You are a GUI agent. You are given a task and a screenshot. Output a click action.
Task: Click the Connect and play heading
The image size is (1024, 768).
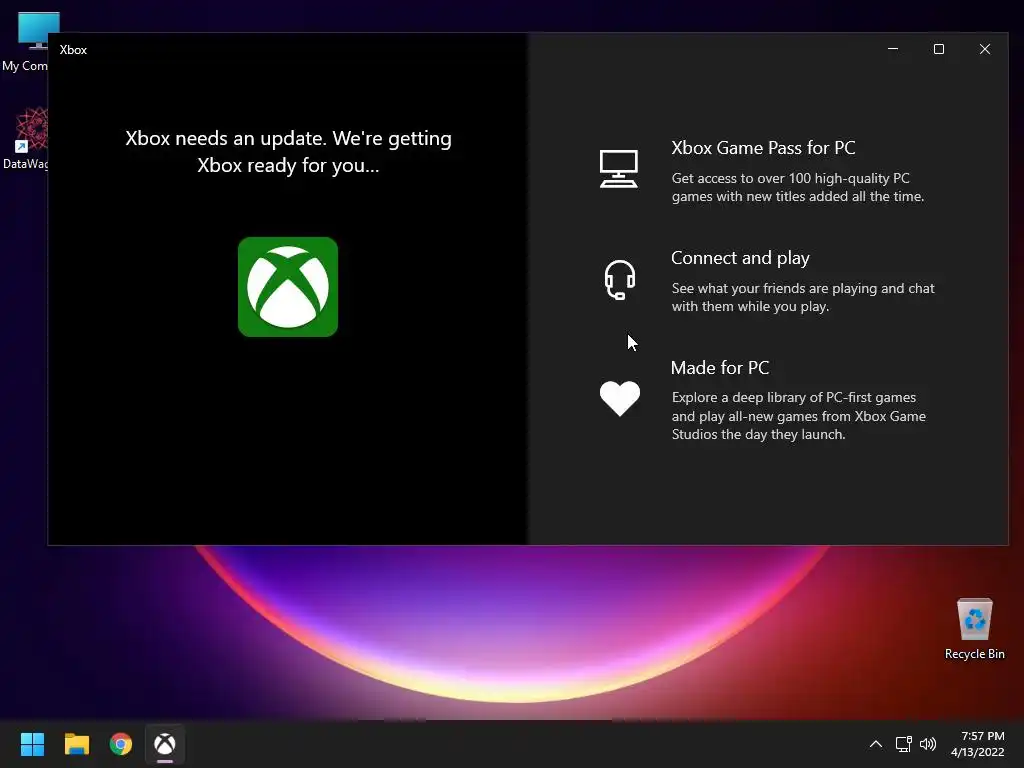(741, 259)
